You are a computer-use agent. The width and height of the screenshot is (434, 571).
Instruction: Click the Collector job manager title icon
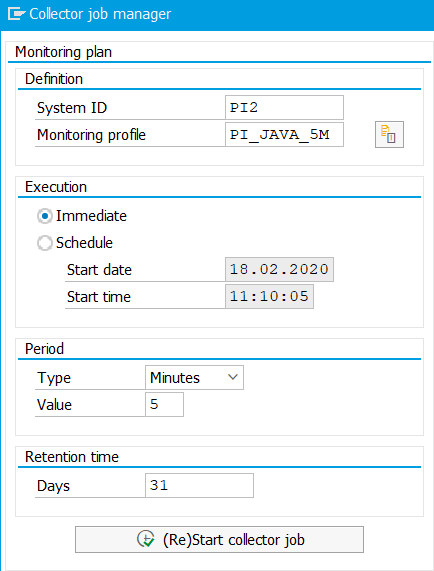coord(16,14)
